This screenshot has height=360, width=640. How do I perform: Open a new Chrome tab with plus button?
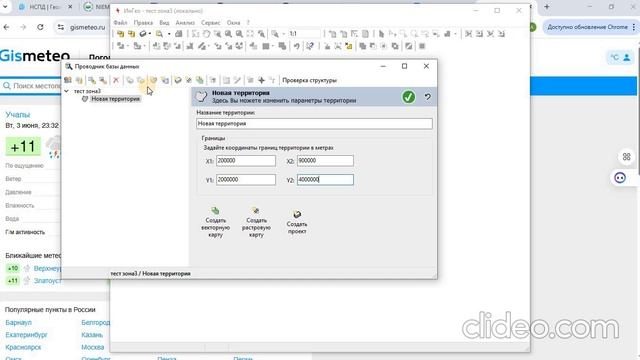pyautogui.click(x=547, y=7)
